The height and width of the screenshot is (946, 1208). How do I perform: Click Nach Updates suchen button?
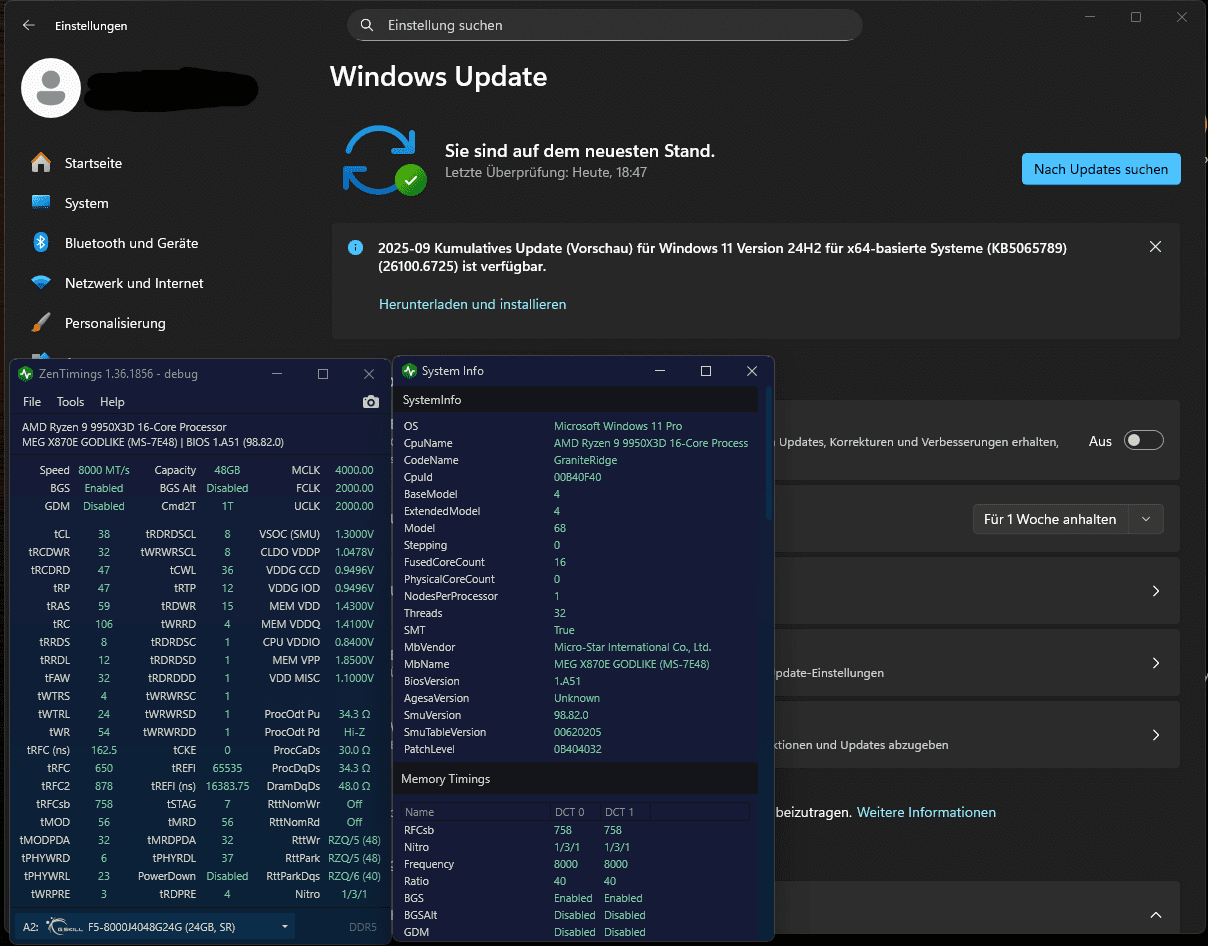point(1101,169)
